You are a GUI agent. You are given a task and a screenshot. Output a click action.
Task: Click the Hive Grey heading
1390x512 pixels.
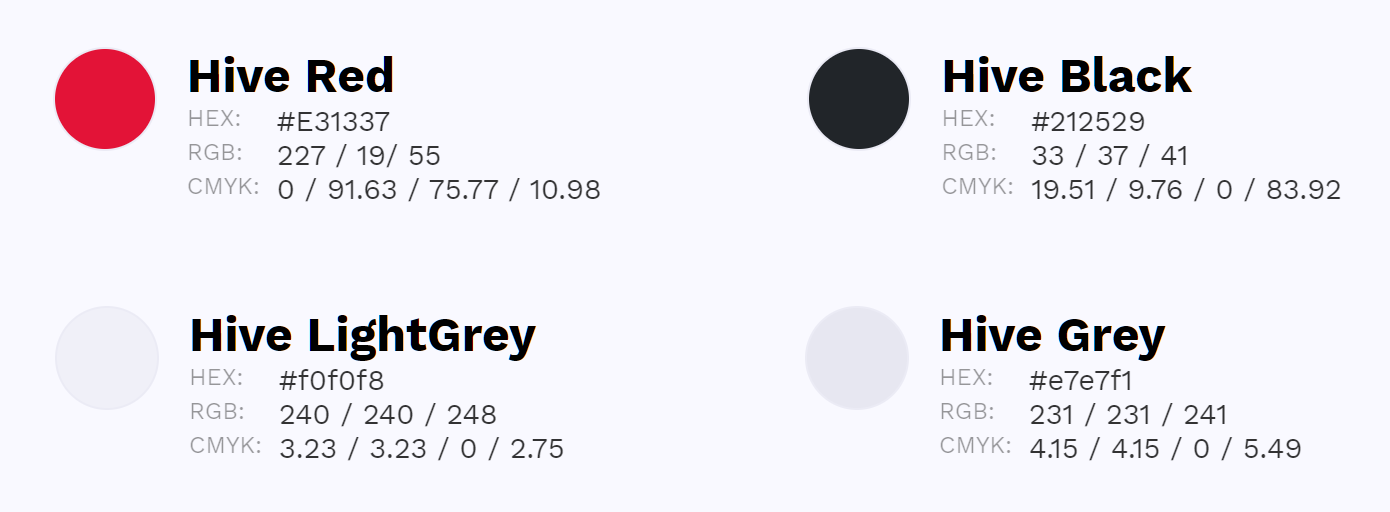click(1053, 335)
